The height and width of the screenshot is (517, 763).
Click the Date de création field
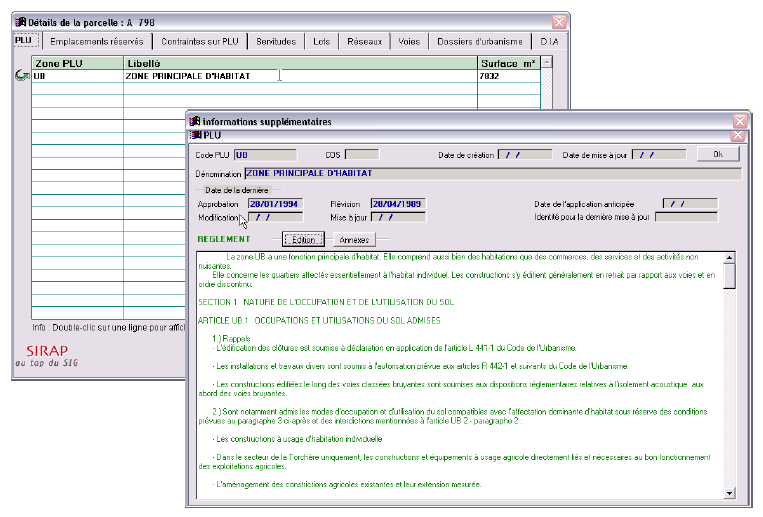[x=525, y=155]
